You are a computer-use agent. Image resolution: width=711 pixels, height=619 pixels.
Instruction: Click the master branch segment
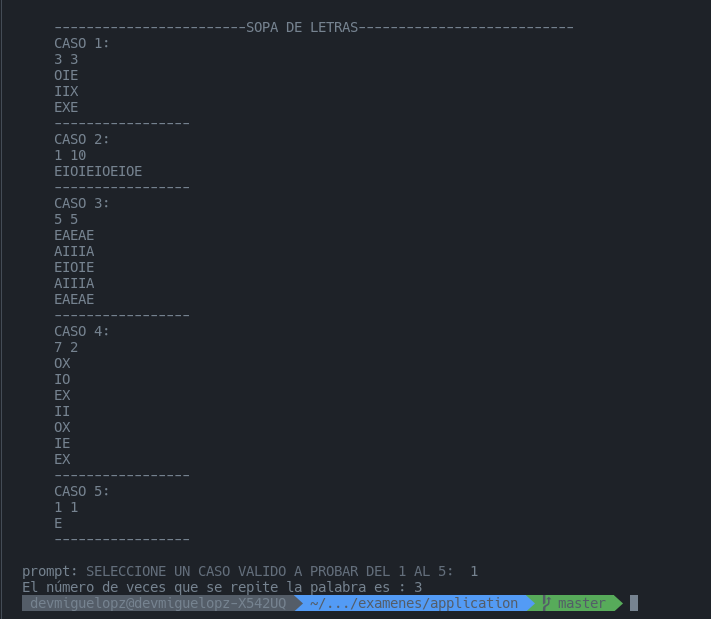574,603
